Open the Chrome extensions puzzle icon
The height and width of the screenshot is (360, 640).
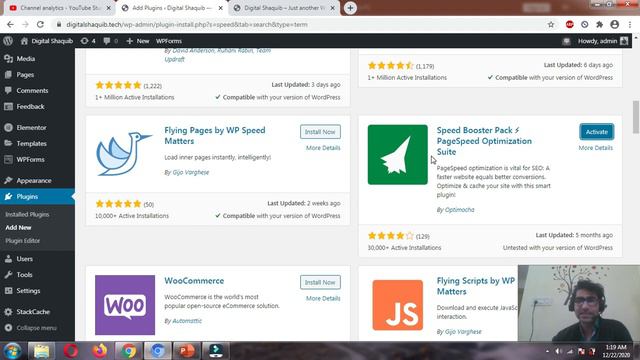600,24
